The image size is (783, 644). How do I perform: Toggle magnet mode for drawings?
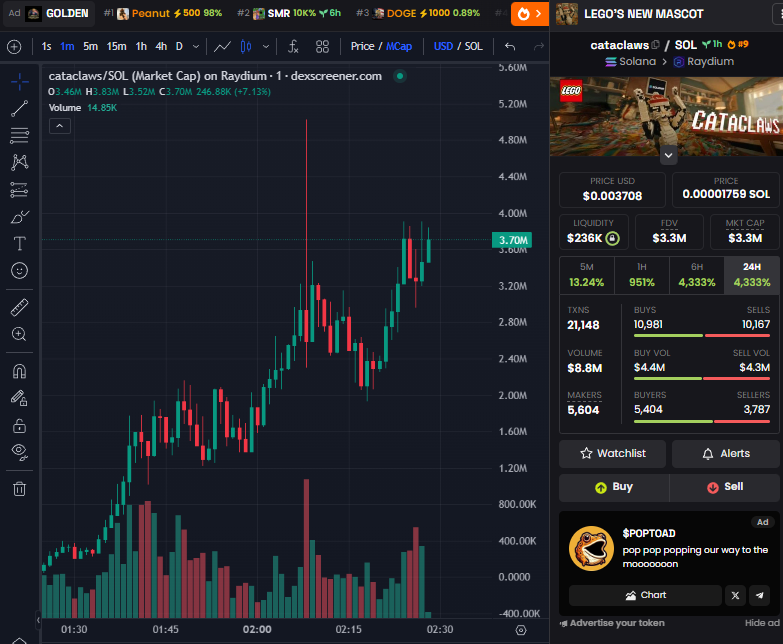click(19, 371)
